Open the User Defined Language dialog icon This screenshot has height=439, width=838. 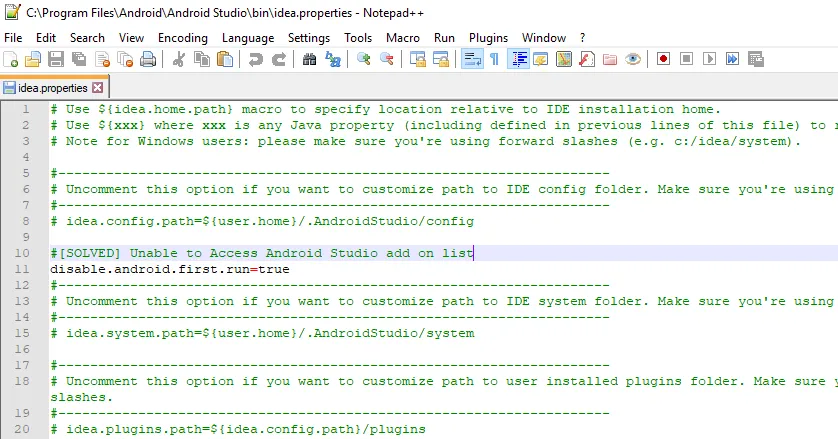point(541,59)
